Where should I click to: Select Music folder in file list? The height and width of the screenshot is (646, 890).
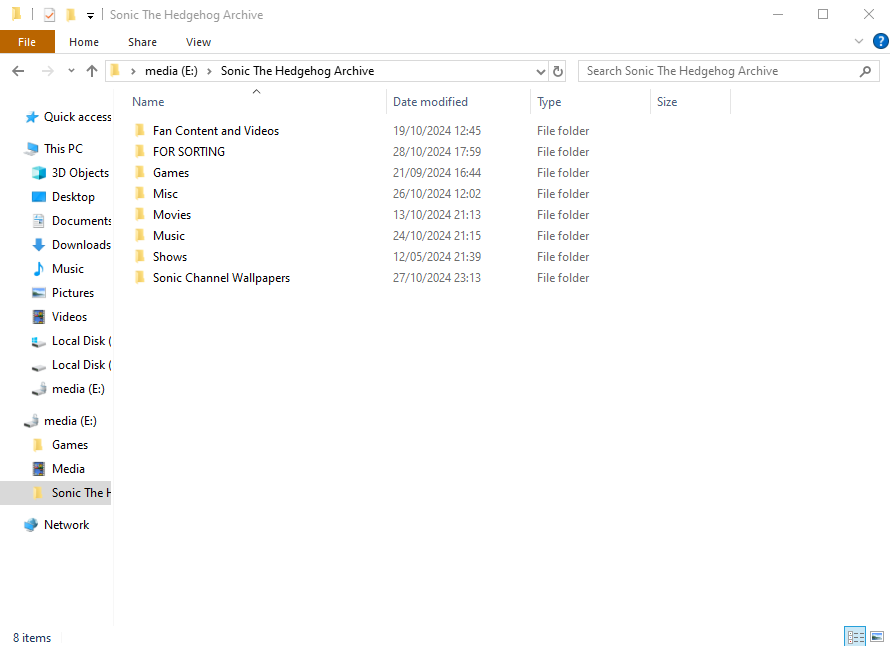(169, 236)
